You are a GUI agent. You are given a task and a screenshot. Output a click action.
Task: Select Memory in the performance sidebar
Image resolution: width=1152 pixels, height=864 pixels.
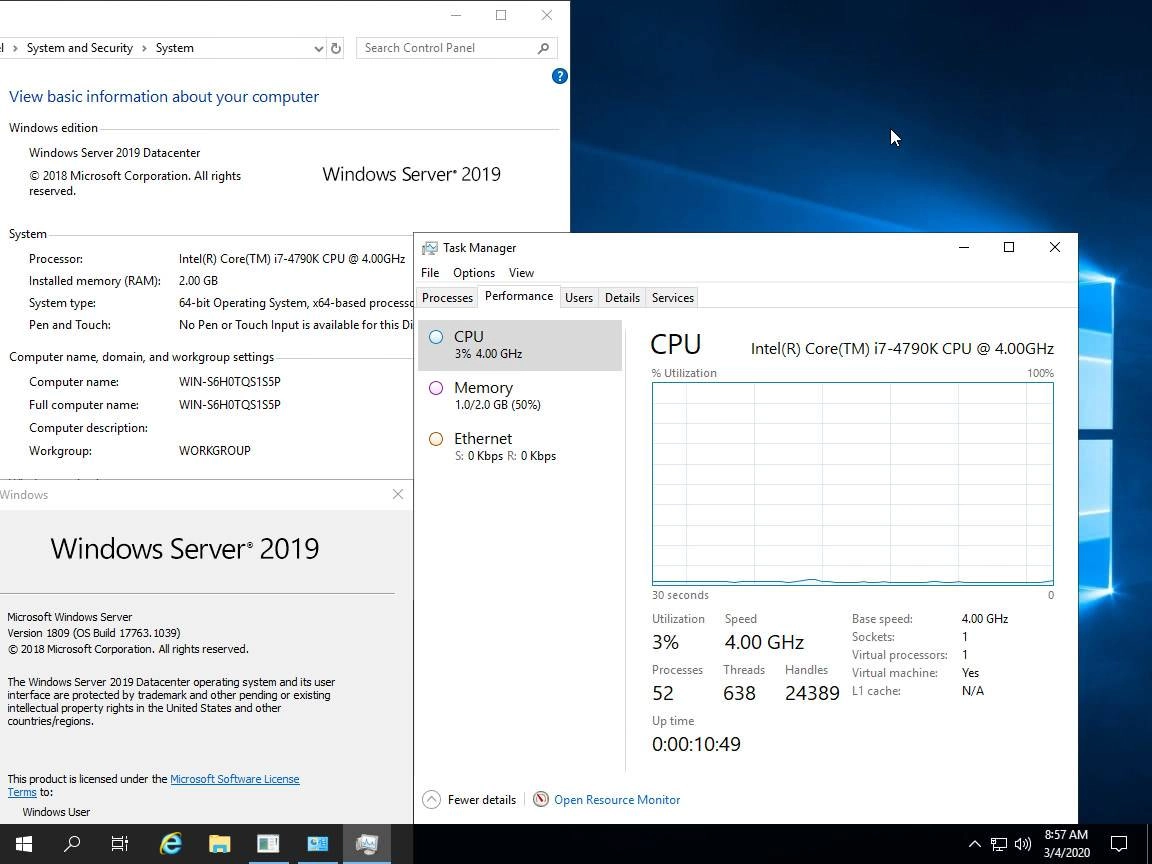tap(519, 395)
